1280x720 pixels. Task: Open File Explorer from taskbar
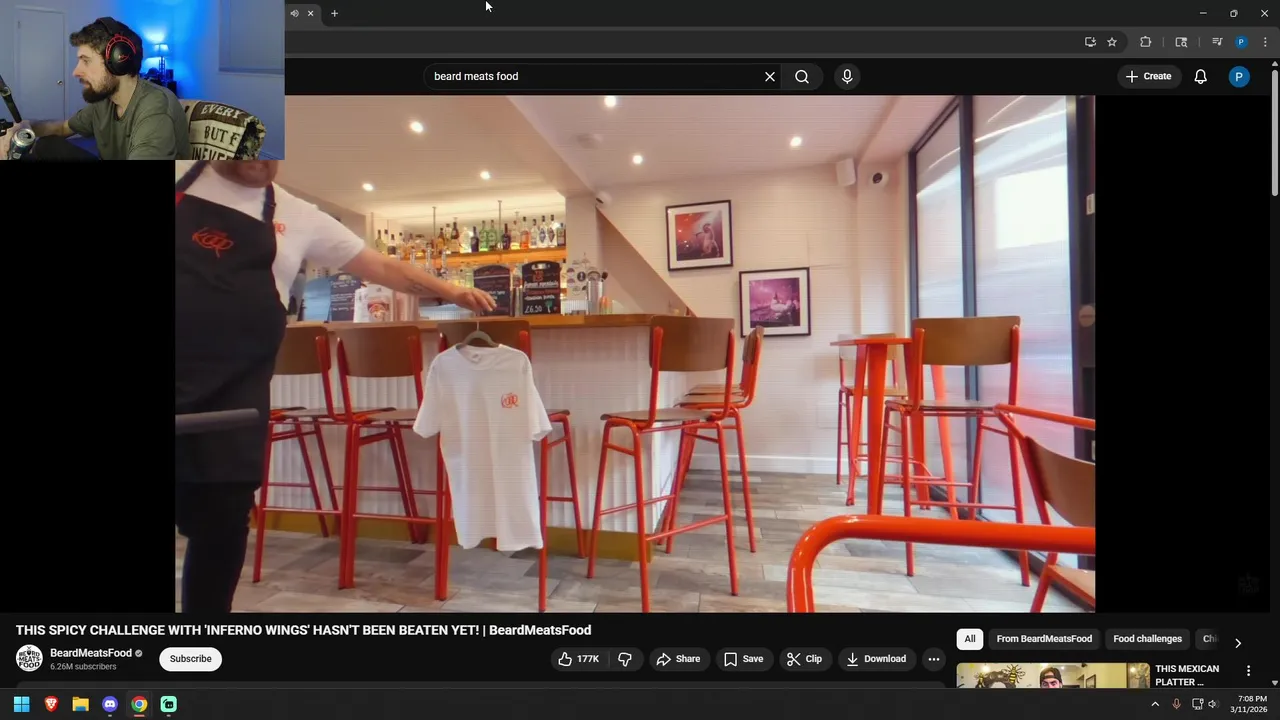pyautogui.click(x=80, y=704)
